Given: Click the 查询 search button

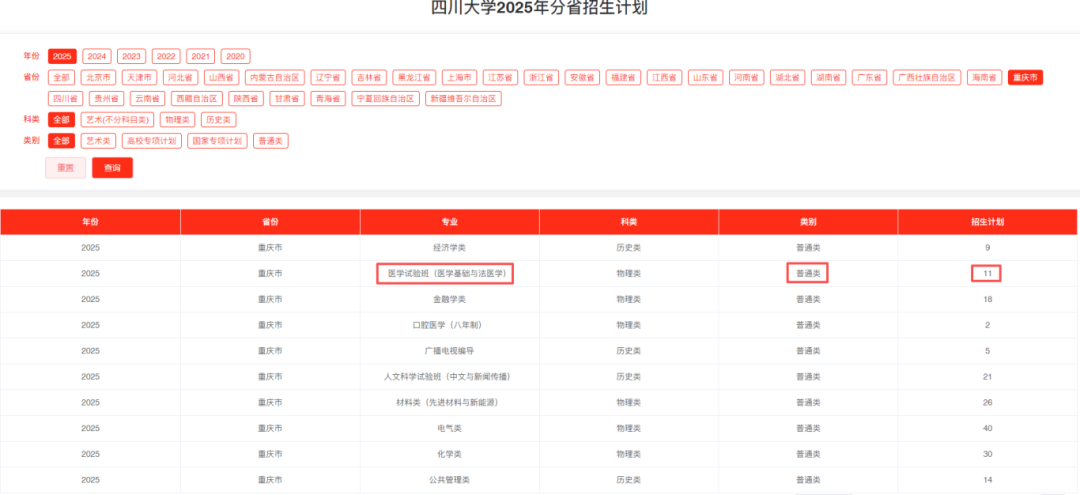Looking at the screenshot, I should click(112, 168).
